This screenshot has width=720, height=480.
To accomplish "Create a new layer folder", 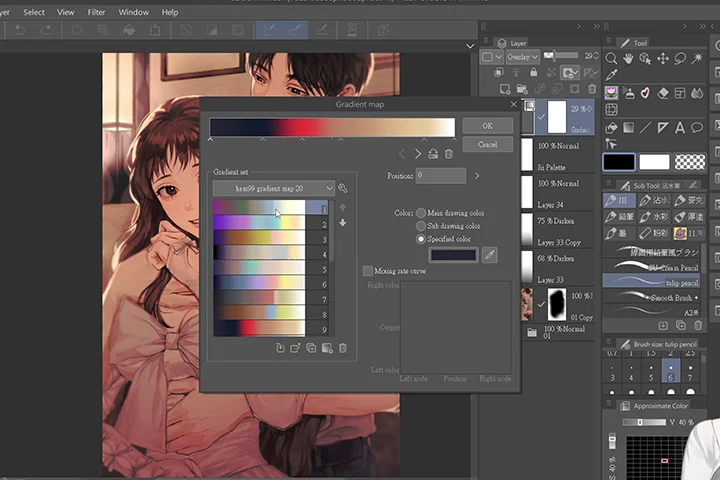I will pos(522,89).
